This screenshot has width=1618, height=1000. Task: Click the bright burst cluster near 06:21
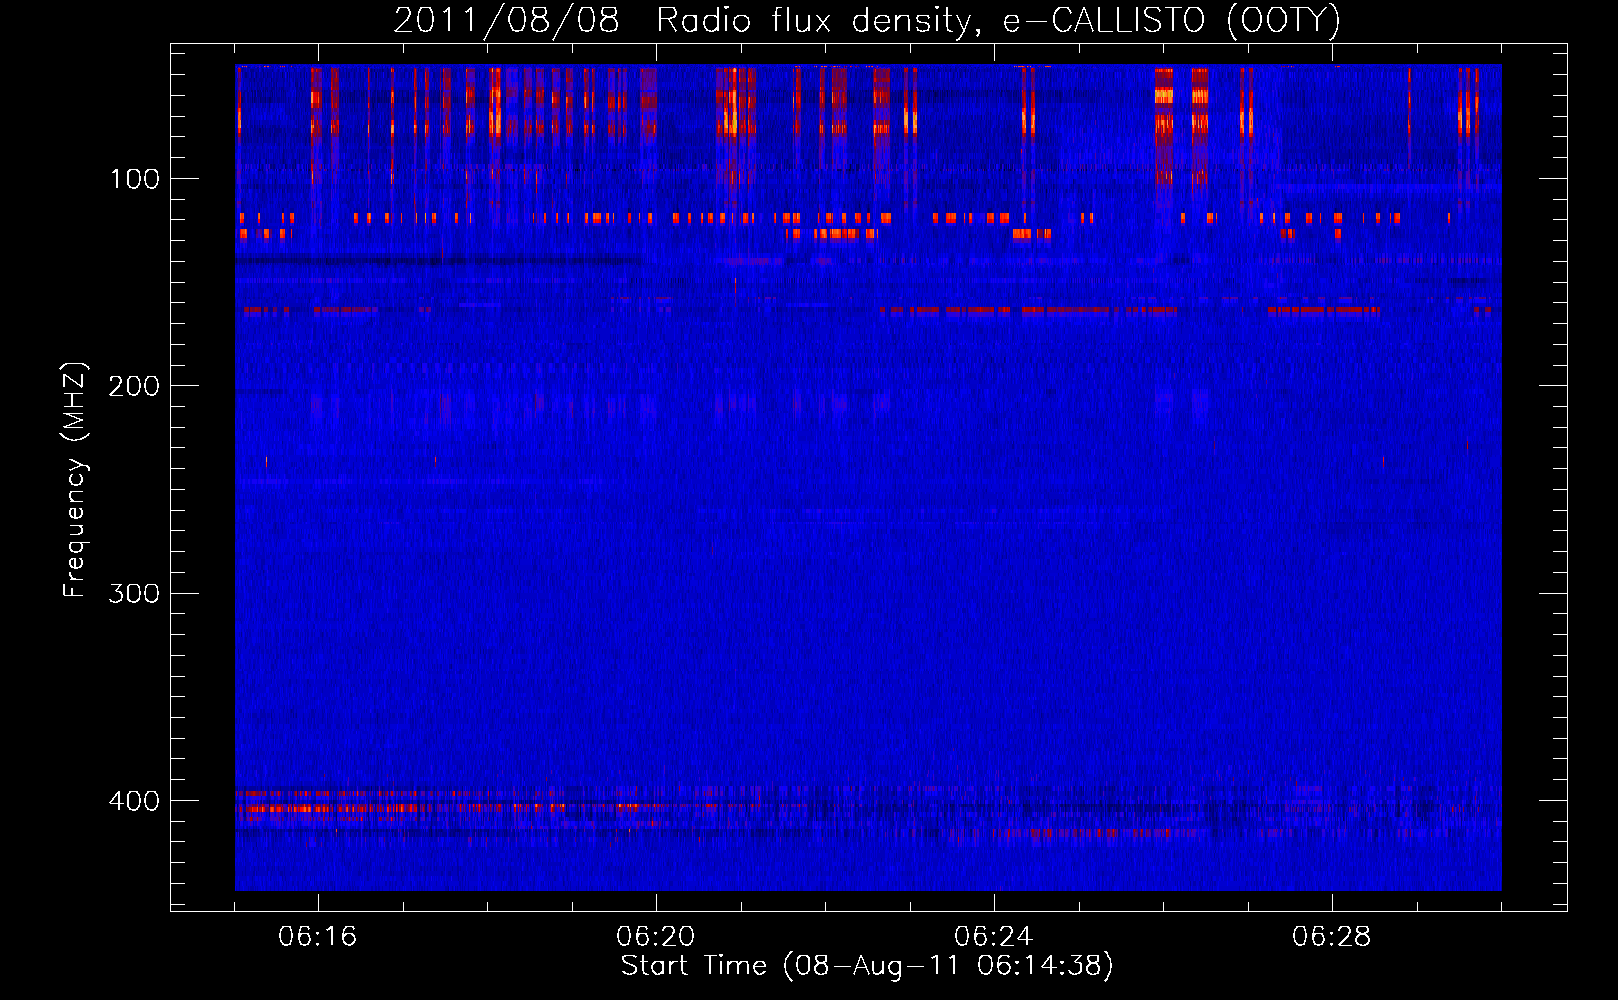[x=734, y=100]
